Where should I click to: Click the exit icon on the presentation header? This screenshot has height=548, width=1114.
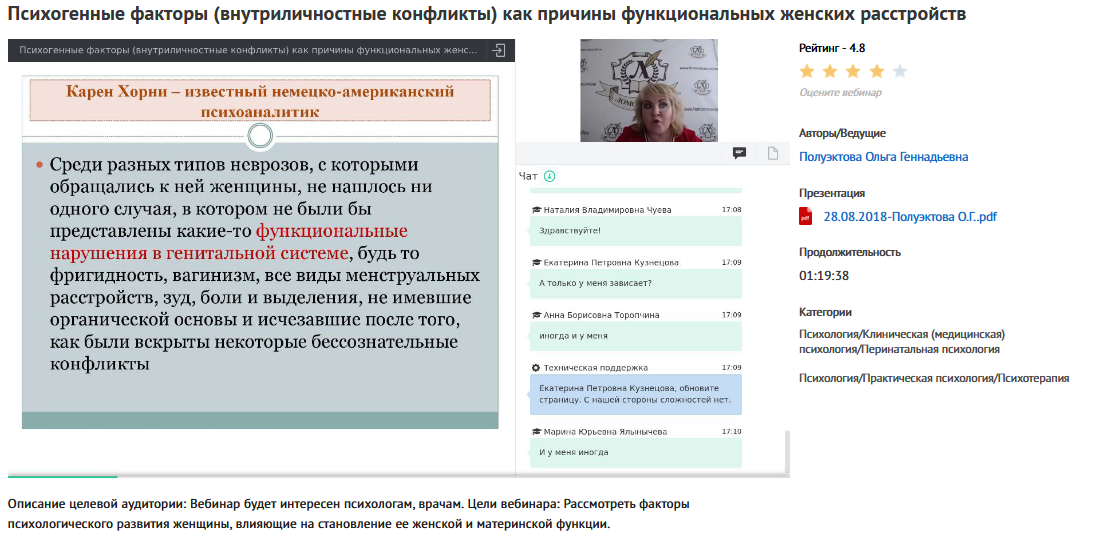click(x=499, y=50)
